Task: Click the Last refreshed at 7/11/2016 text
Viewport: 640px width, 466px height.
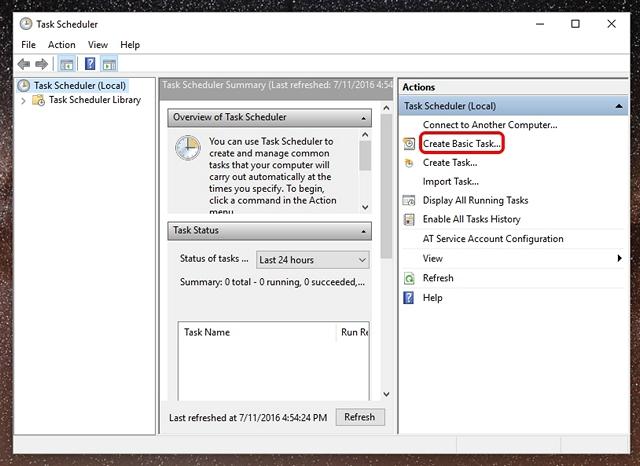Action: point(248,417)
